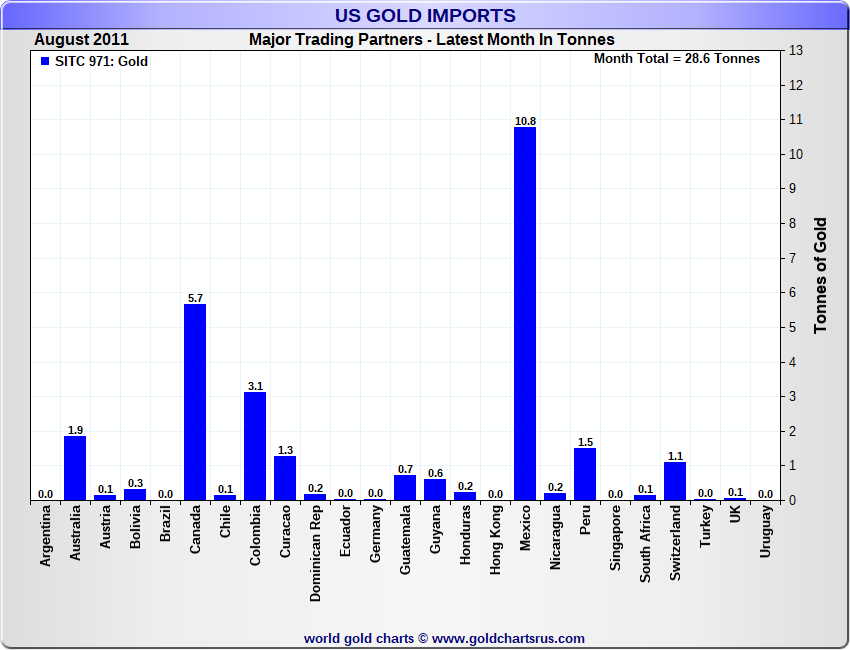Click the Switzerland bar labeled 1.1
The image size is (850, 650).
click(675, 481)
